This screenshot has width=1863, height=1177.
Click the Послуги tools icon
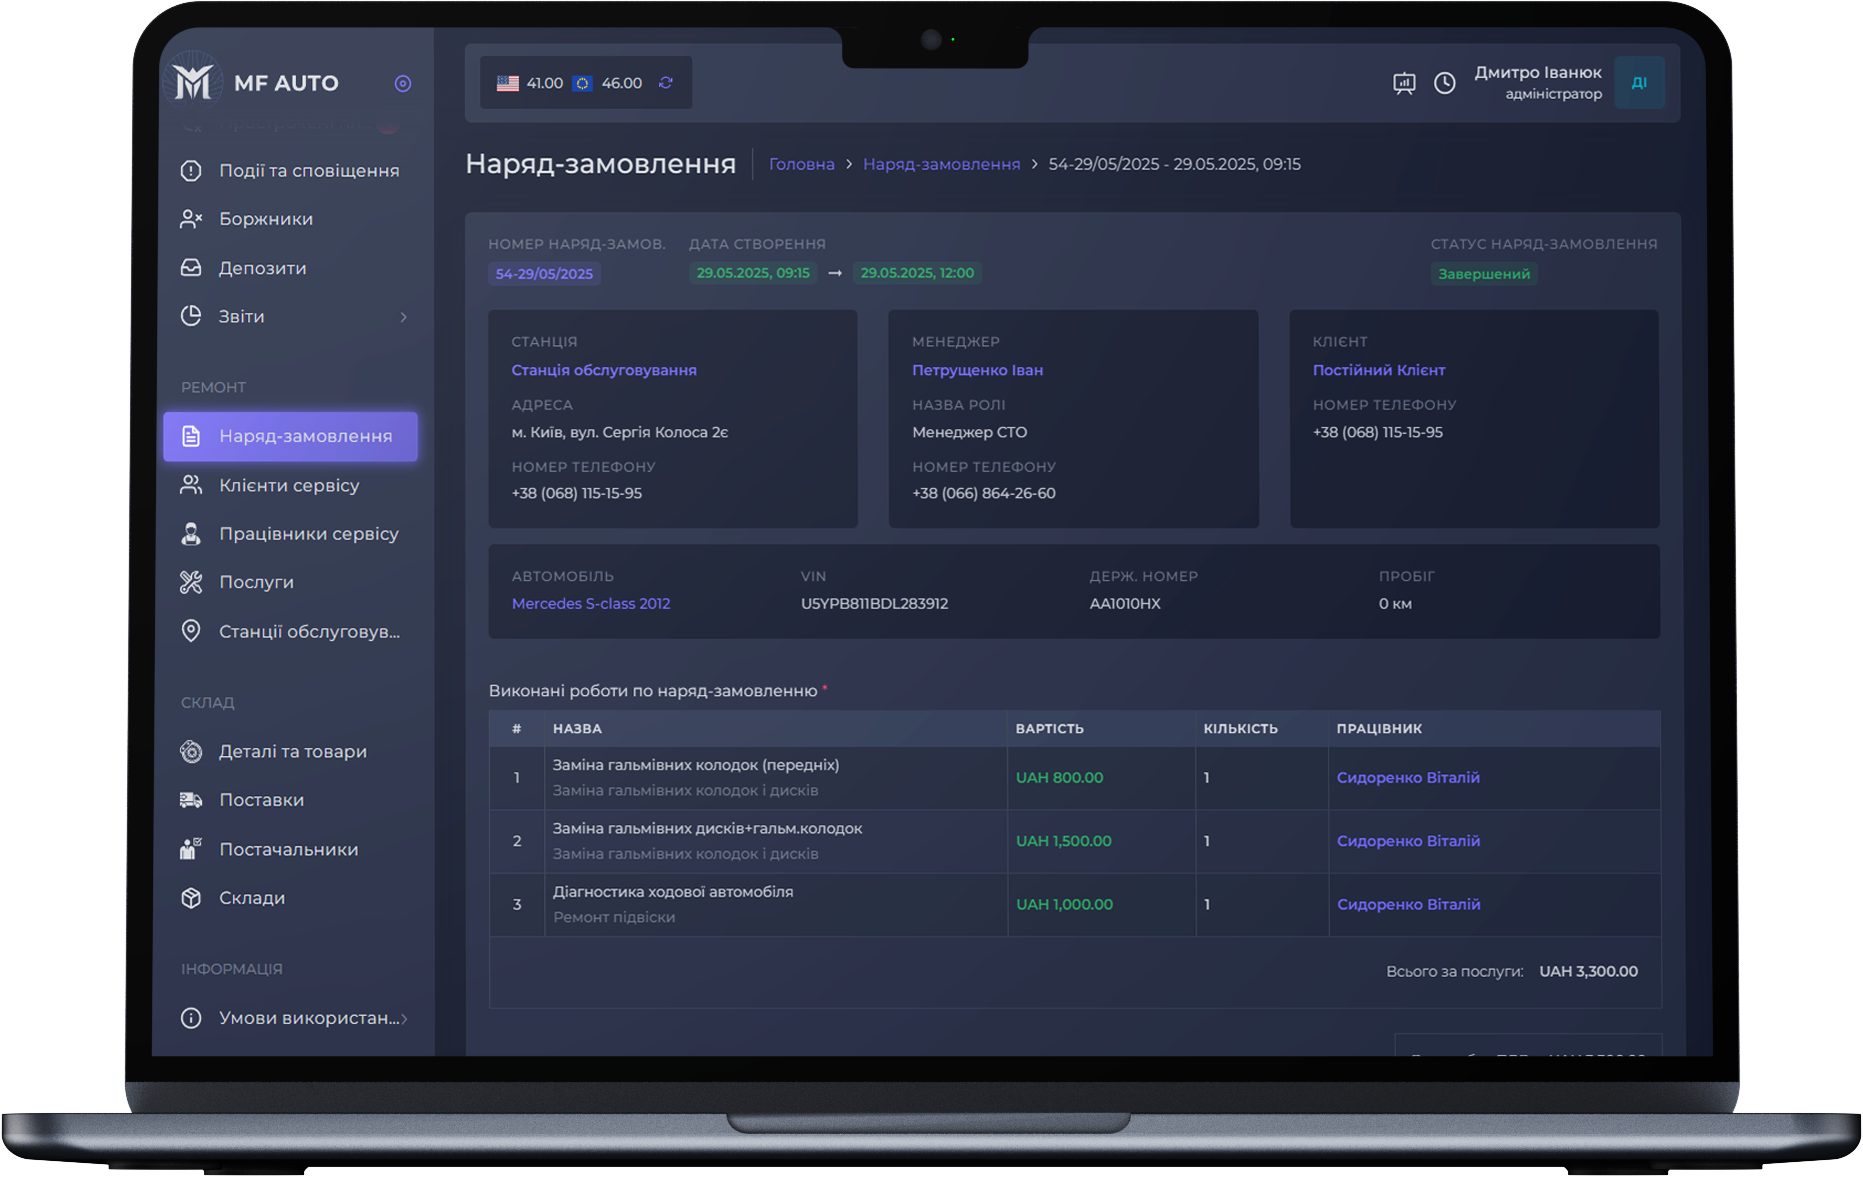tap(191, 582)
